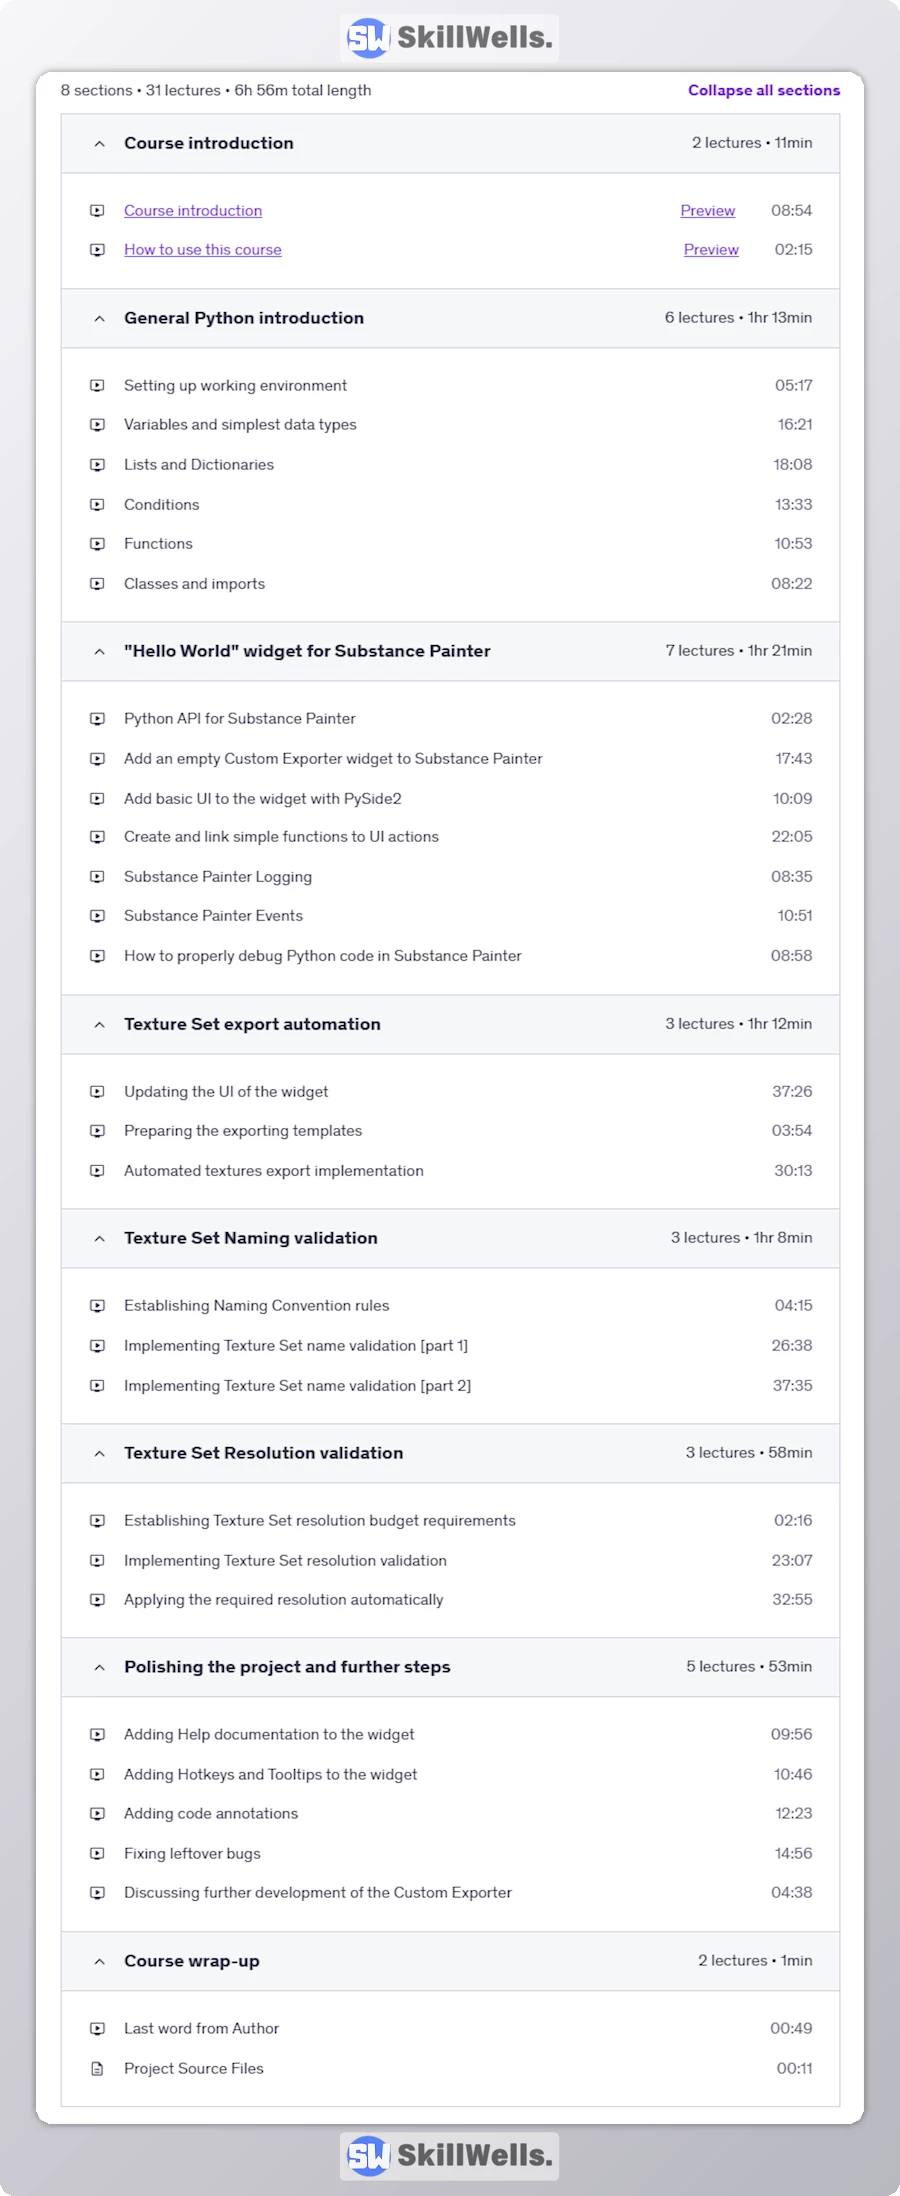Screen dimensions: 900x2196
Task: Select Create and link simple functions lecture
Action: pos(281,837)
